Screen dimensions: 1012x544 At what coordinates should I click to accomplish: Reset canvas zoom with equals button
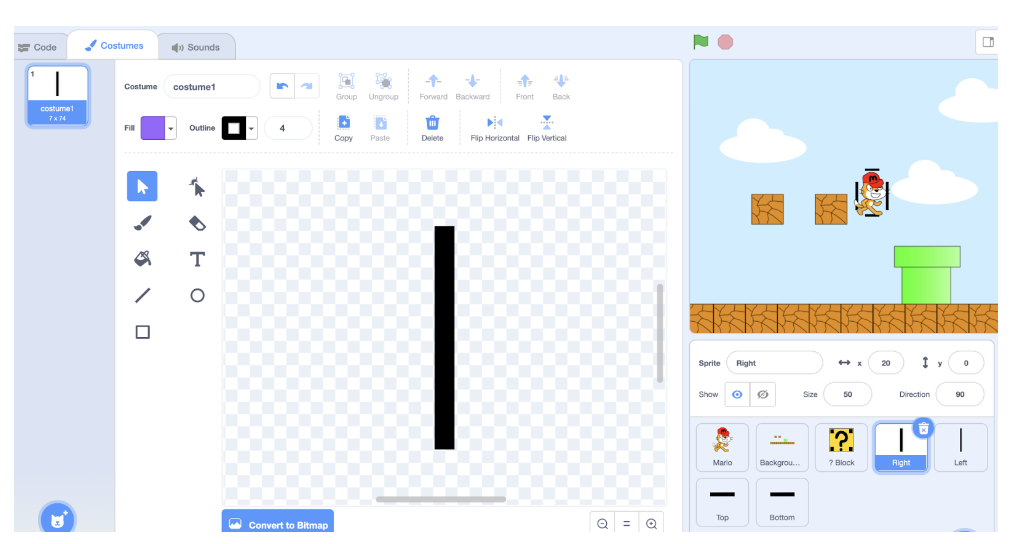point(626,523)
